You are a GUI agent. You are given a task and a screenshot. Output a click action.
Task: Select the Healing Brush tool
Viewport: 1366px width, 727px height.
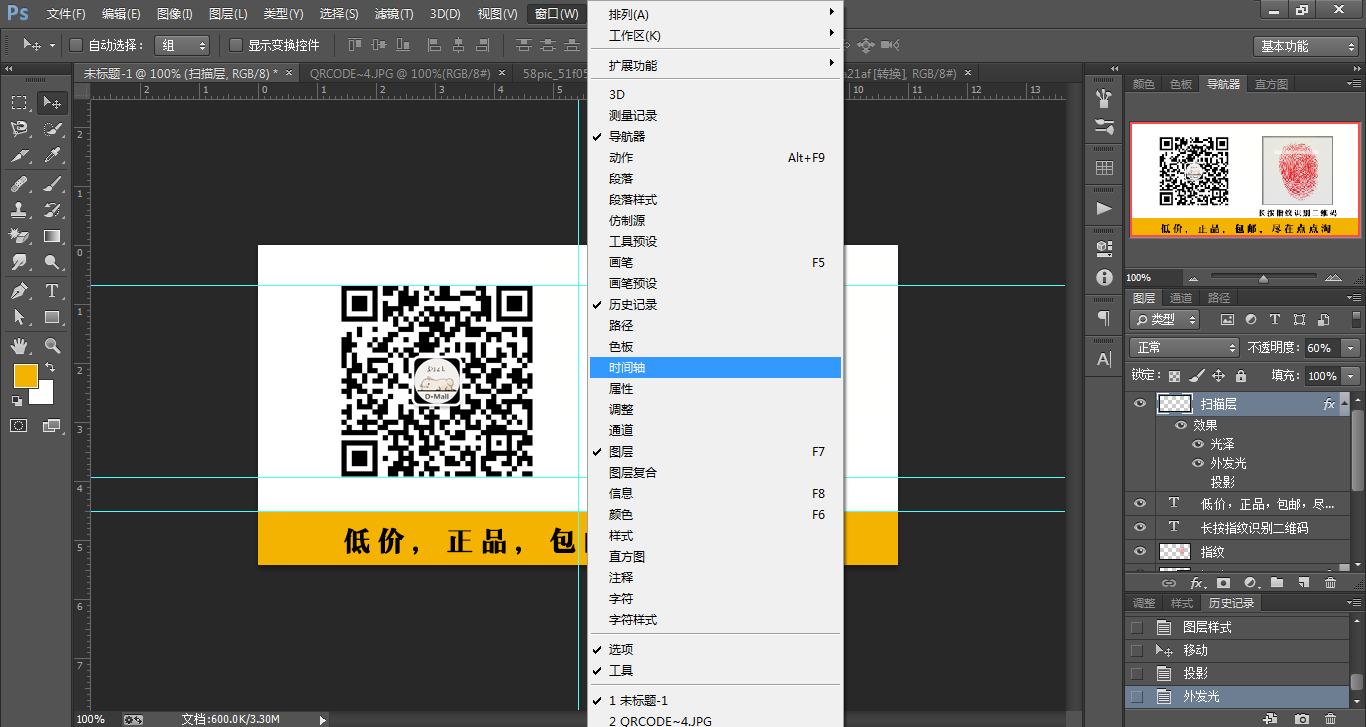(19, 184)
